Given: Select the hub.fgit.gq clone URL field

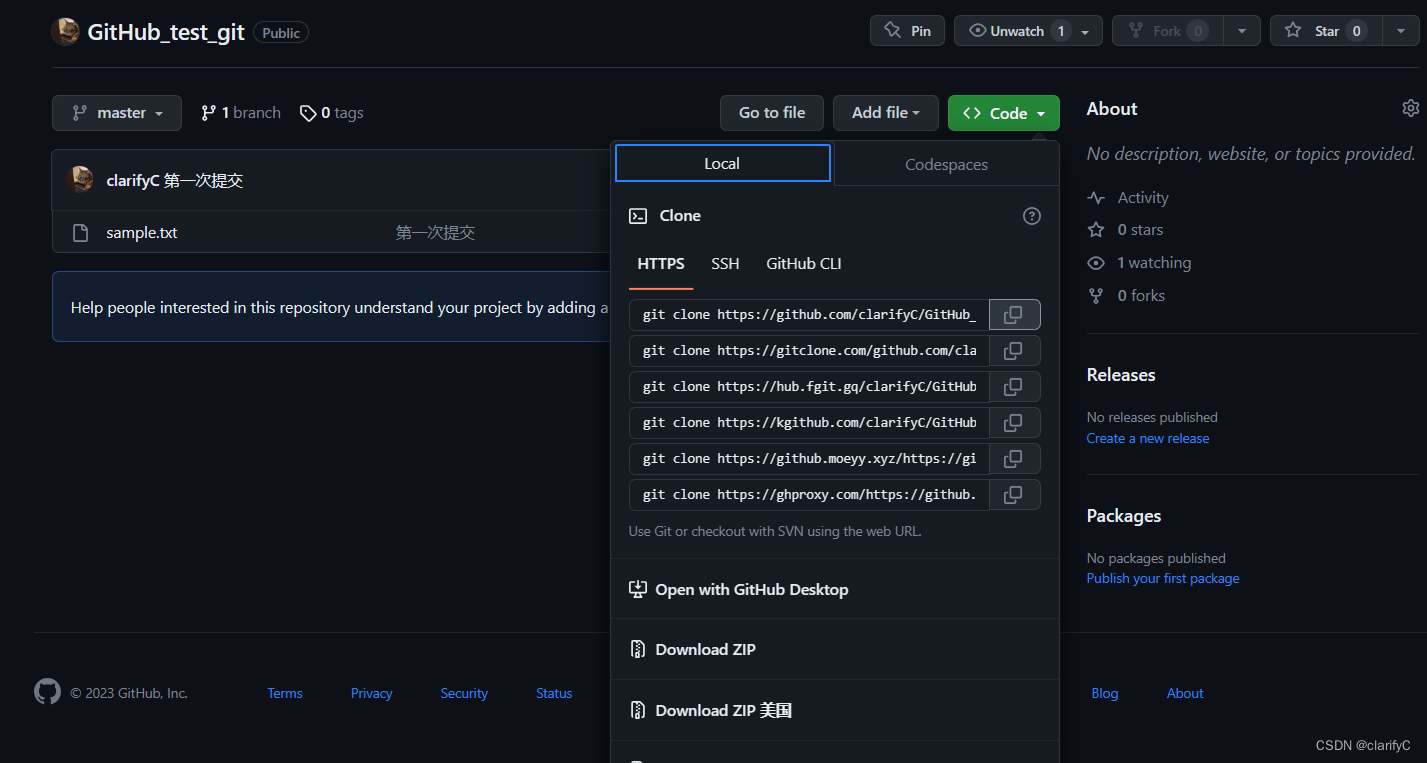Looking at the screenshot, I should click(x=809, y=387).
